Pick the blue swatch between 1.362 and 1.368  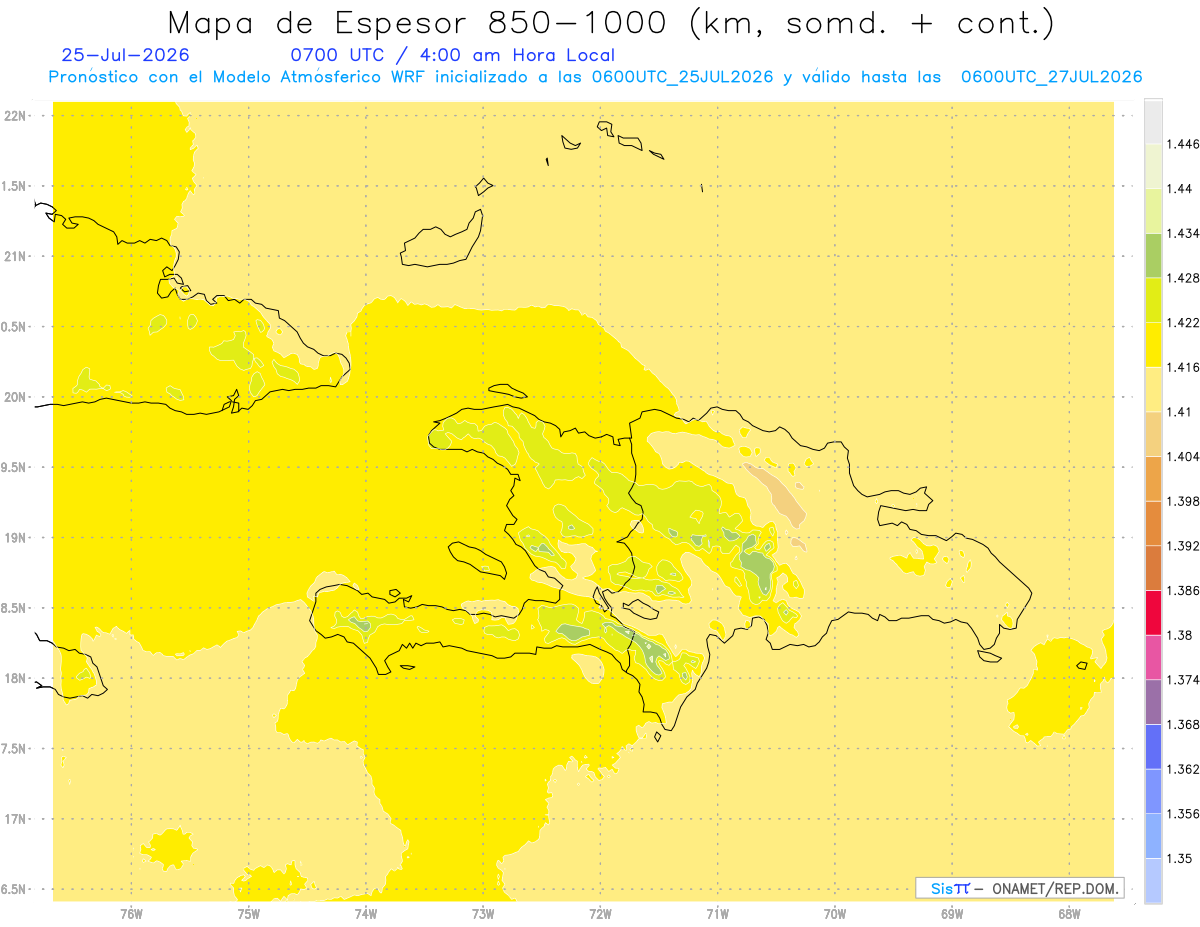1153,746
